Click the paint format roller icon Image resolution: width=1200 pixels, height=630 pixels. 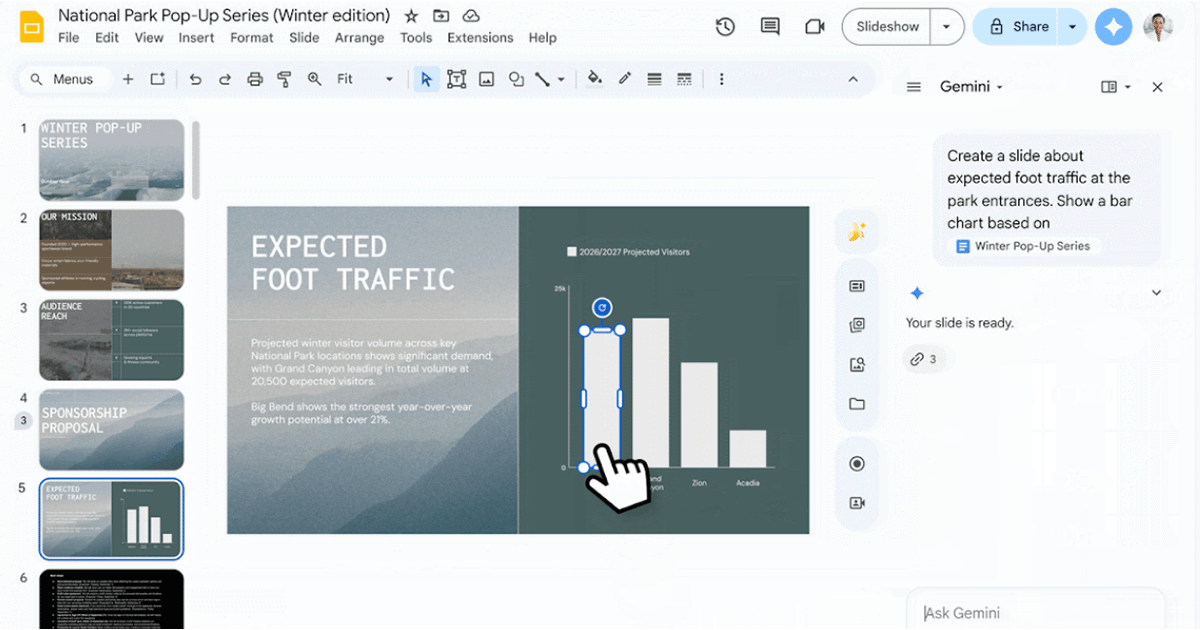click(x=284, y=79)
